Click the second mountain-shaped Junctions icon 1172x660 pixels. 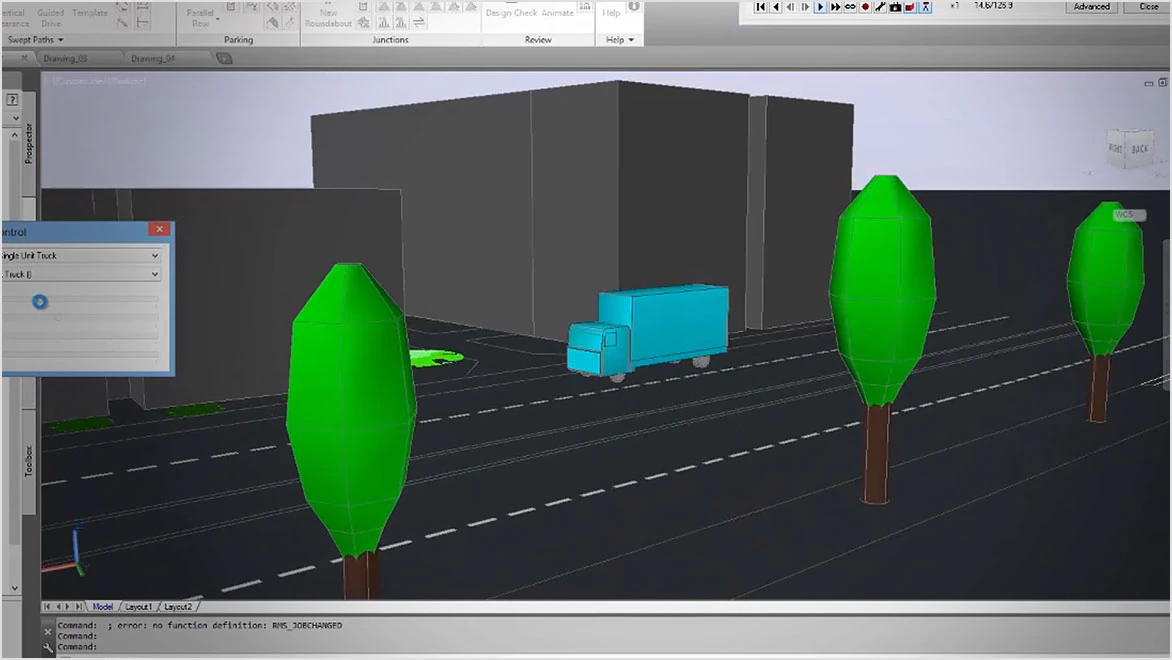(x=401, y=7)
